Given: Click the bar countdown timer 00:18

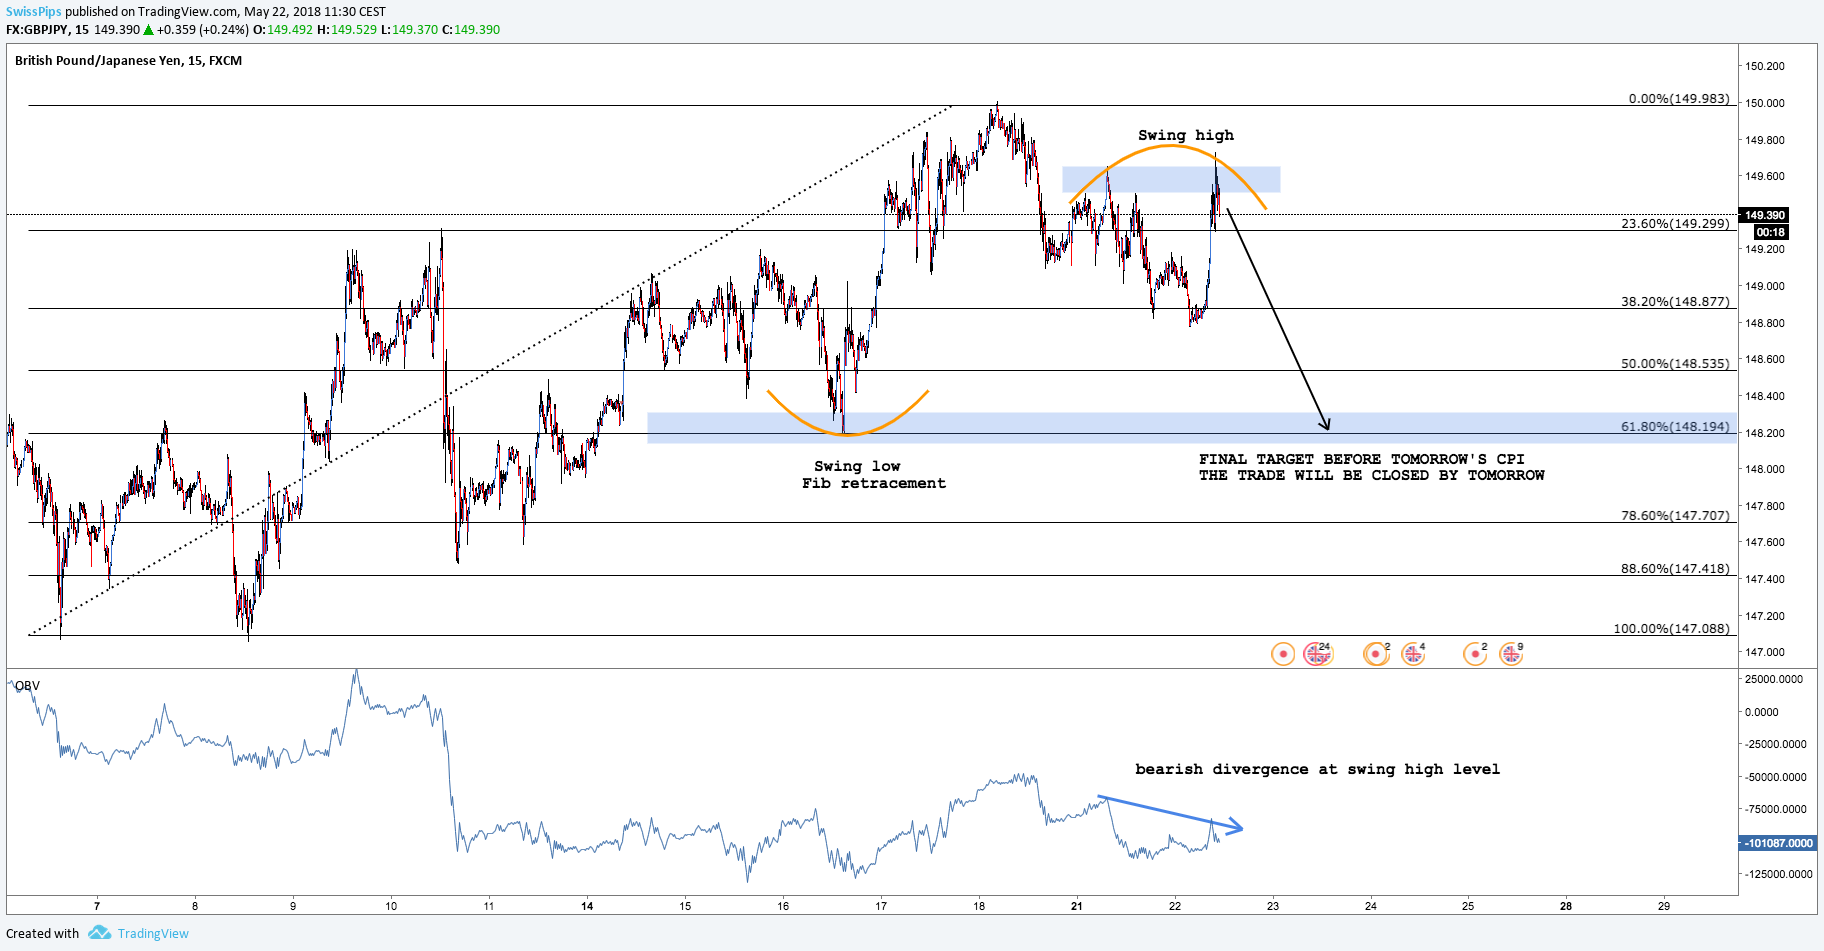Looking at the screenshot, I should point(1770,232).
